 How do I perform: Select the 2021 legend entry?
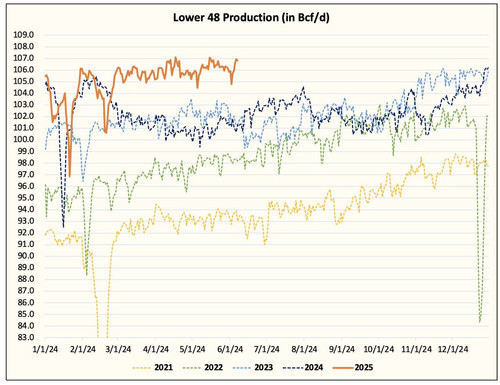pos(152,368)
